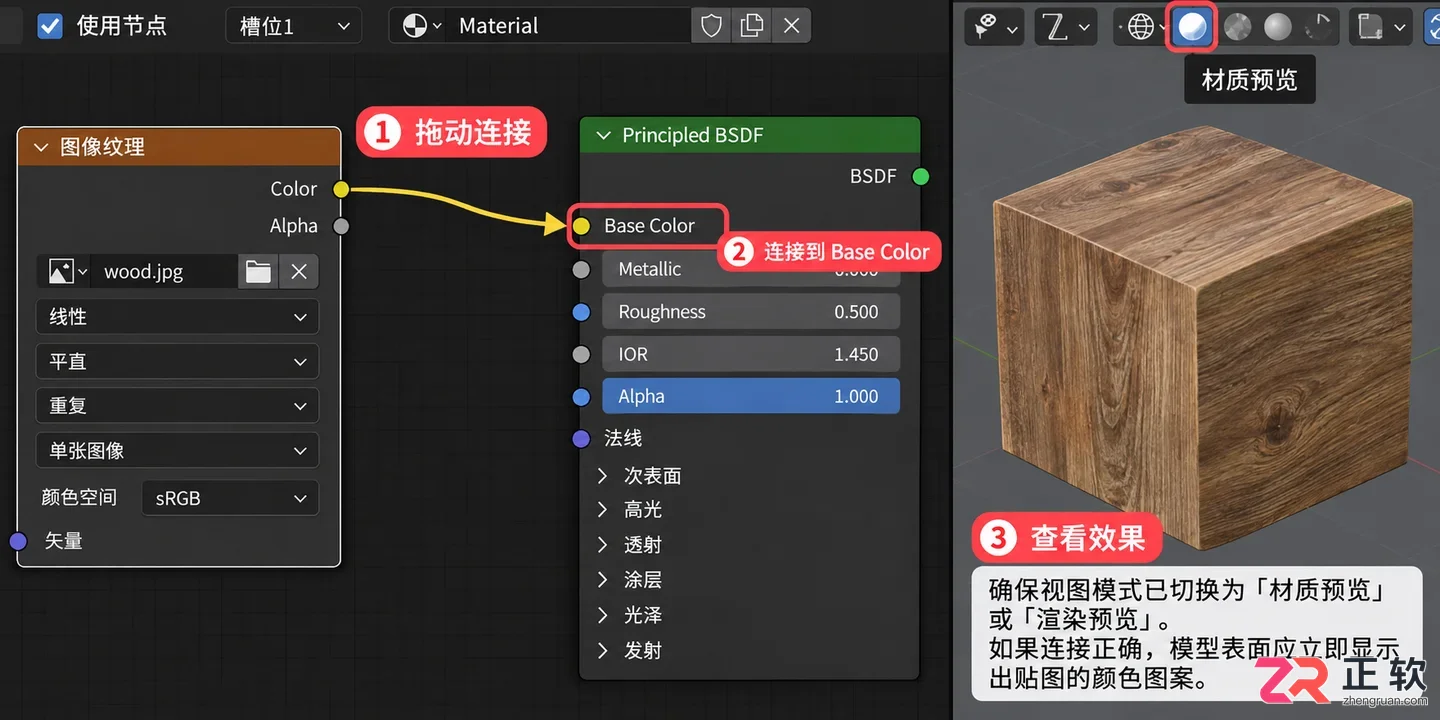Toggle the 使用节点 checkbox

coord(49,26)
